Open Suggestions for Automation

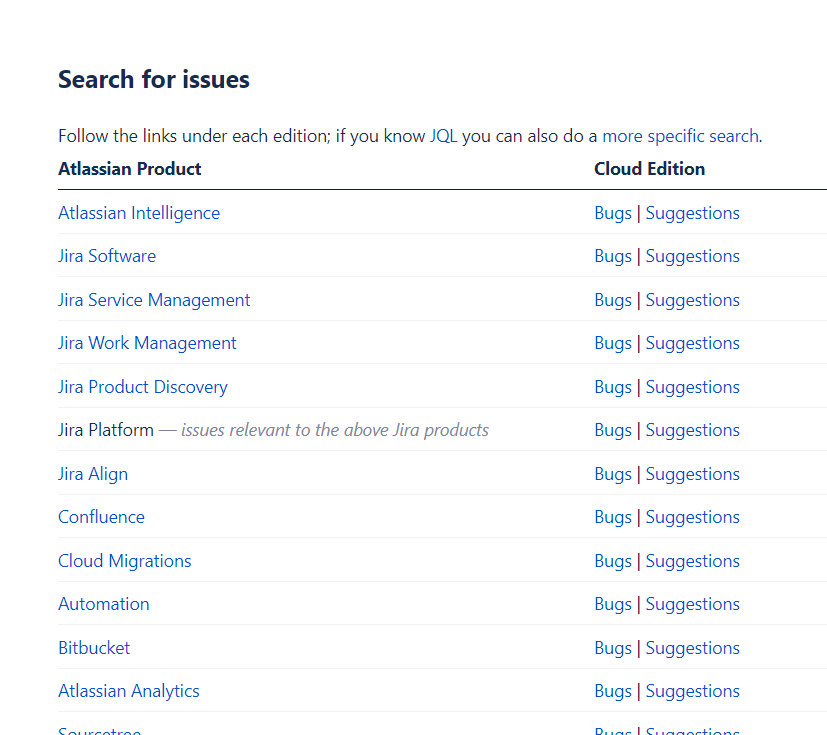point(693,604)
